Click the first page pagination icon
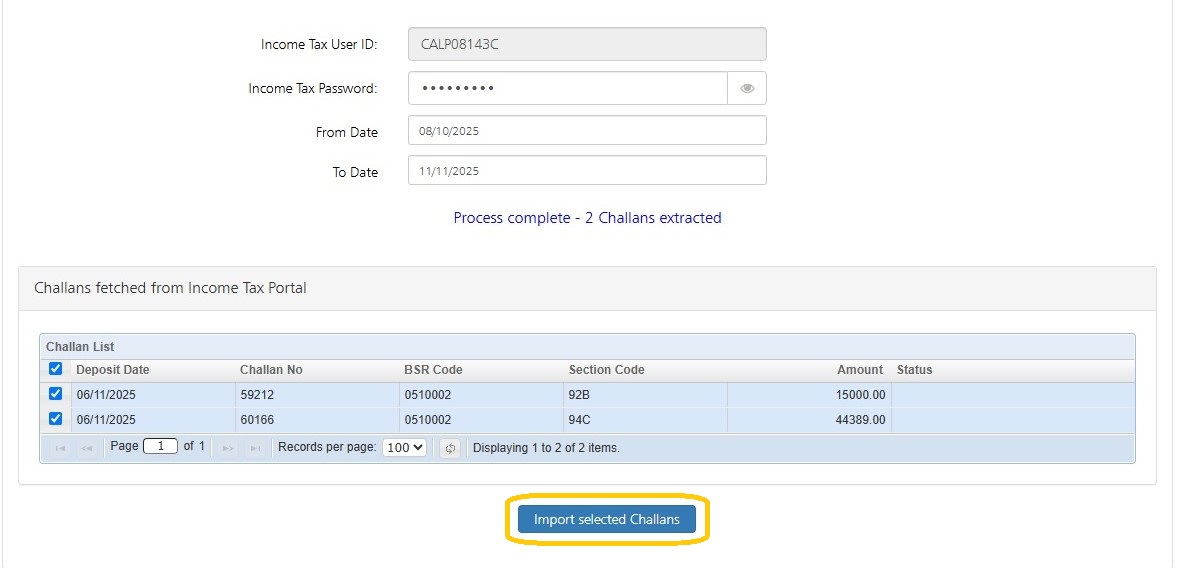Image resolution: width=1187 pixels, height=568 pixels. (x=61, y=448)
